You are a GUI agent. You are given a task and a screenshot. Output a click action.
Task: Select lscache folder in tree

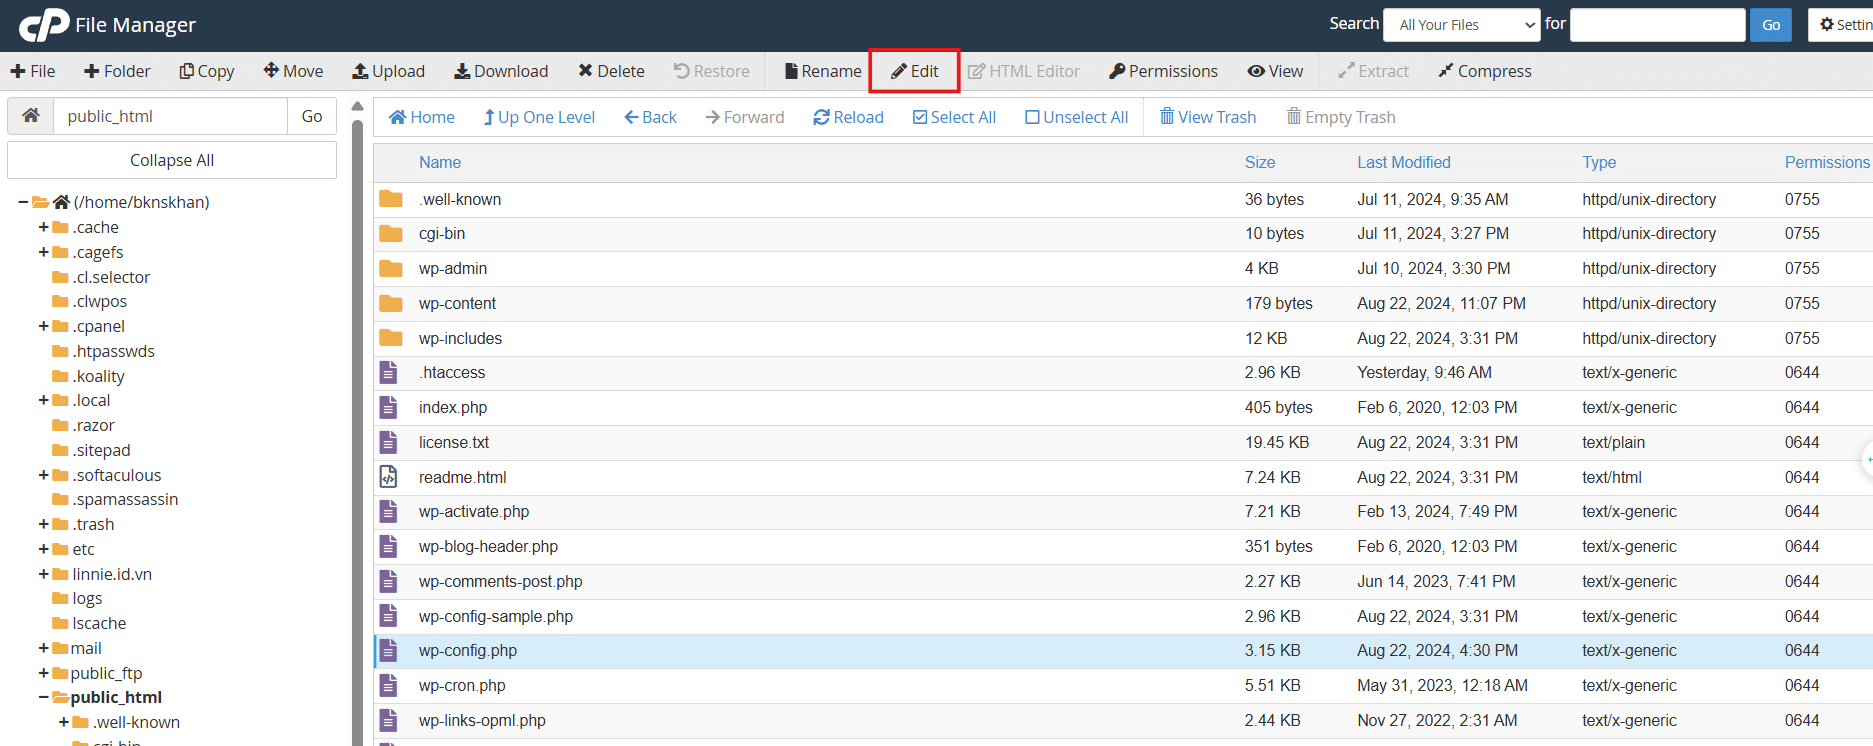[99, 623]
